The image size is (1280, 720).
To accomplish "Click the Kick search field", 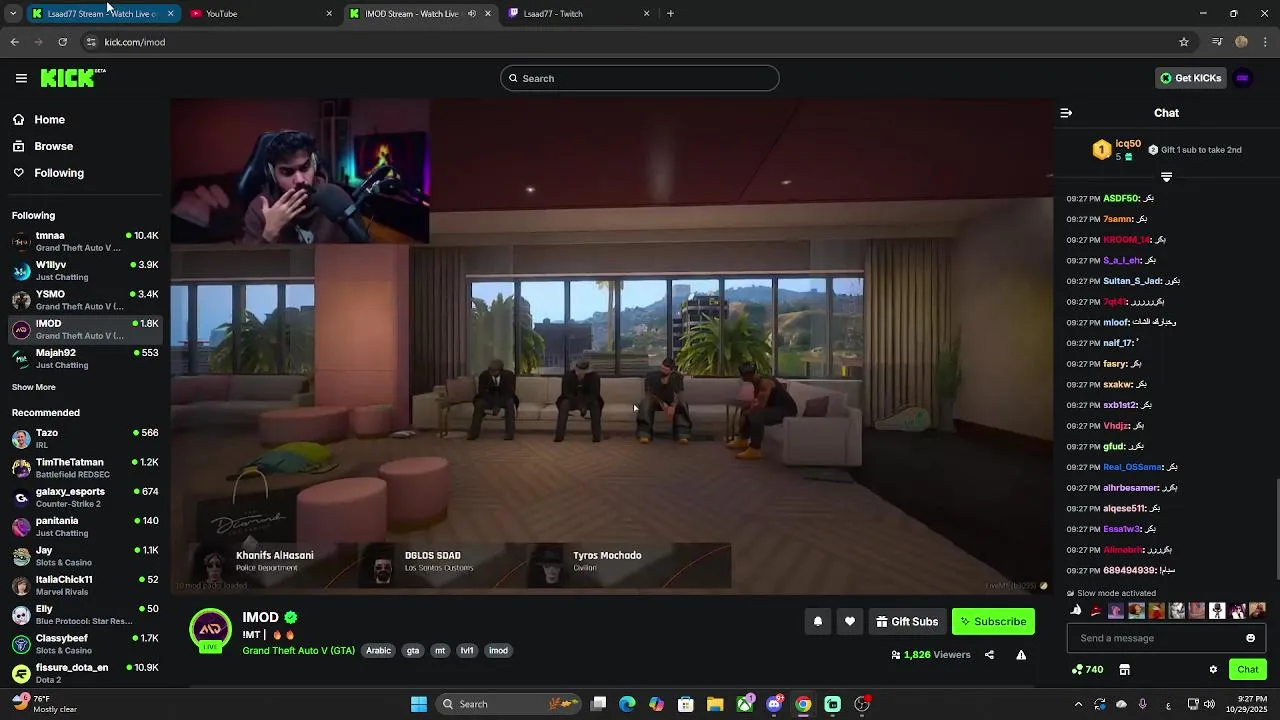I will 640,78.
